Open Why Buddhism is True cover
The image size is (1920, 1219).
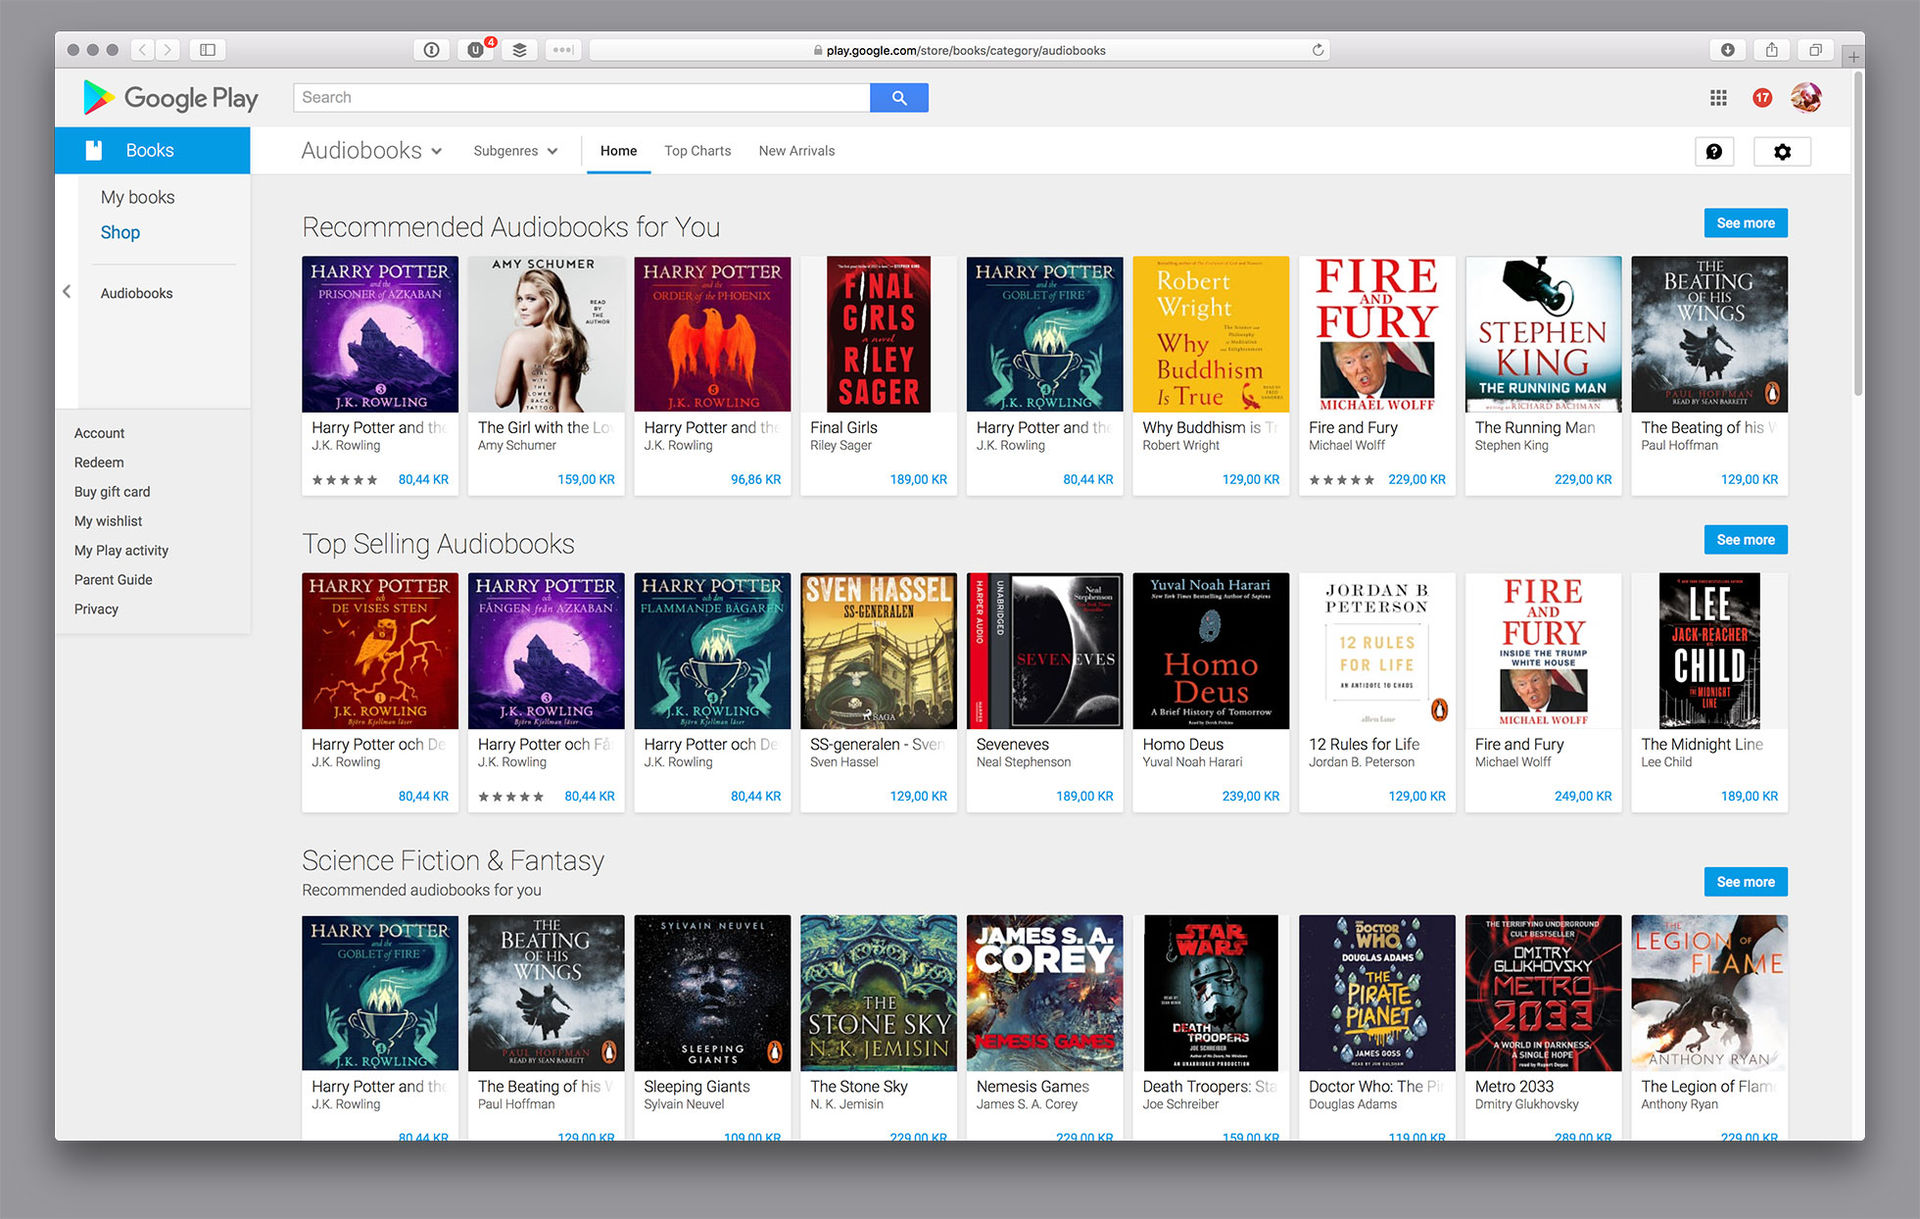1210,334
